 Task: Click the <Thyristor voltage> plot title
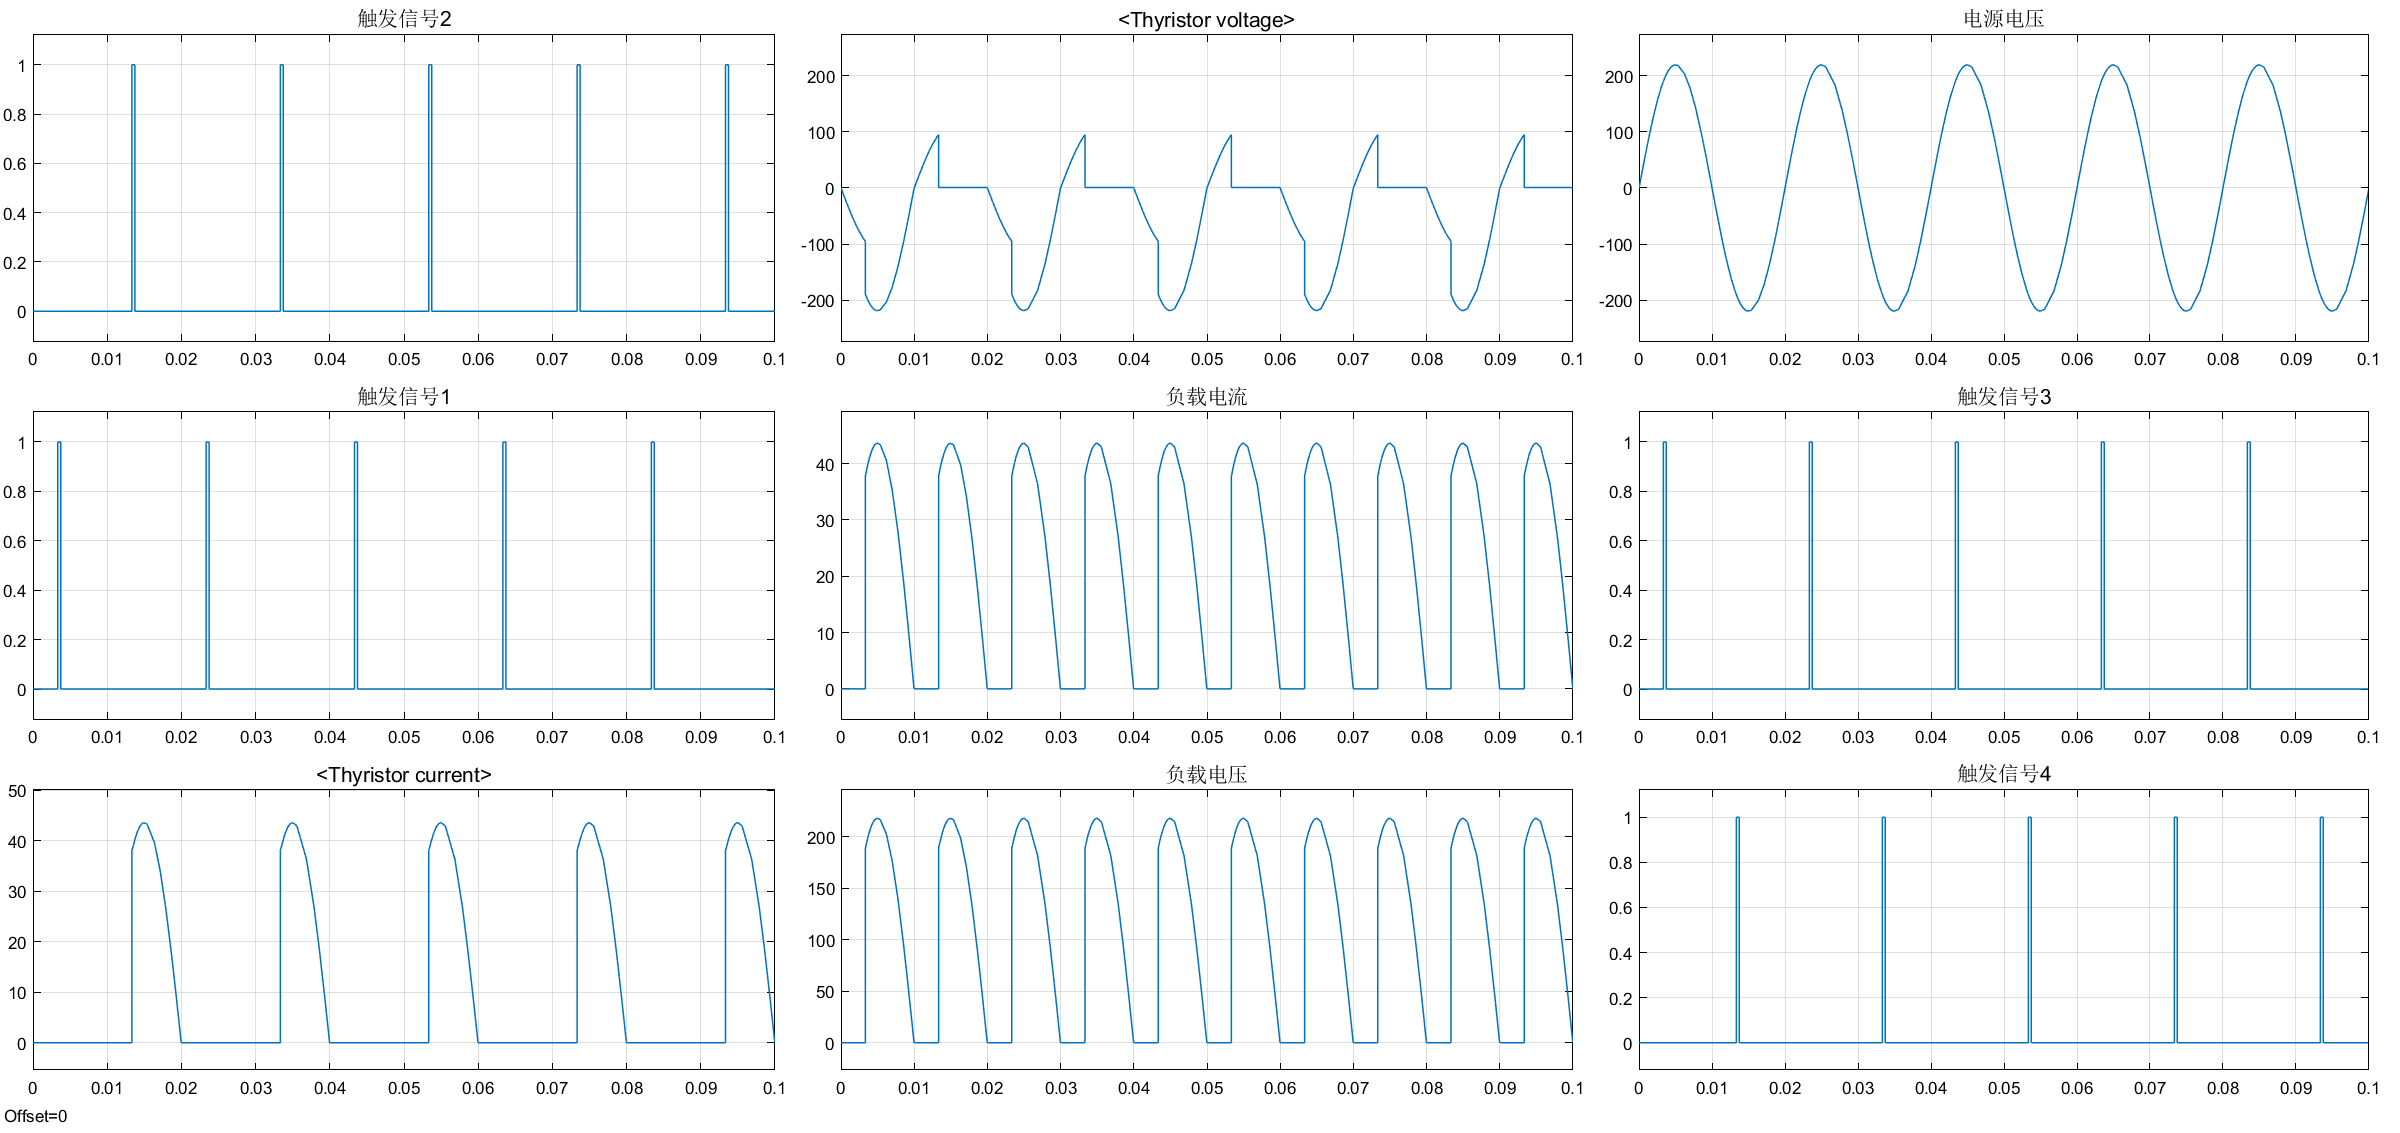[1206, 20]
